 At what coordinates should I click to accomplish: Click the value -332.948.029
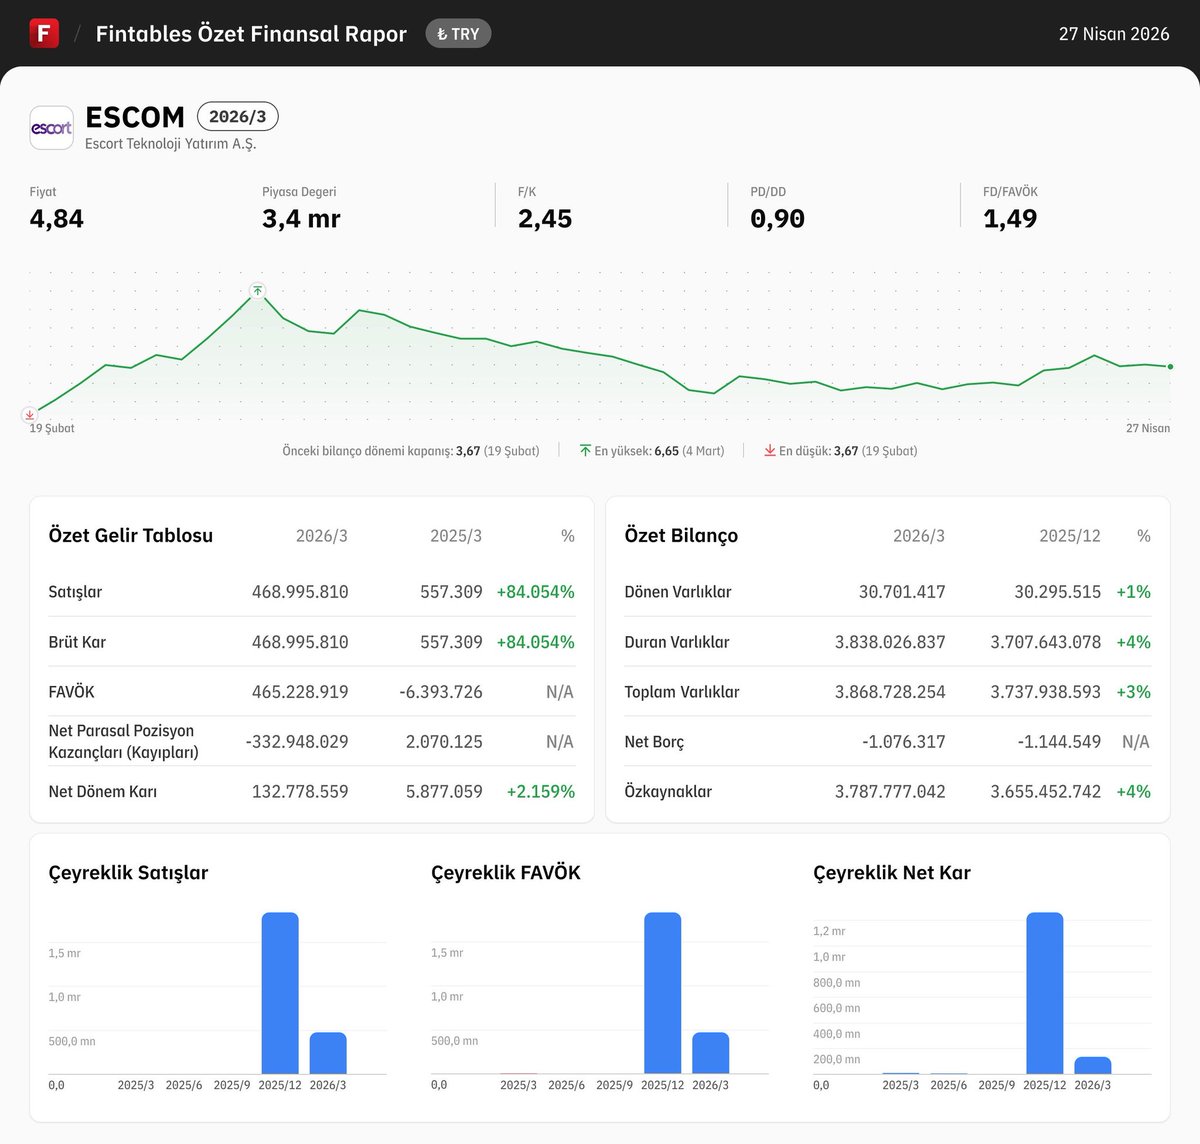tap(297, 742)
